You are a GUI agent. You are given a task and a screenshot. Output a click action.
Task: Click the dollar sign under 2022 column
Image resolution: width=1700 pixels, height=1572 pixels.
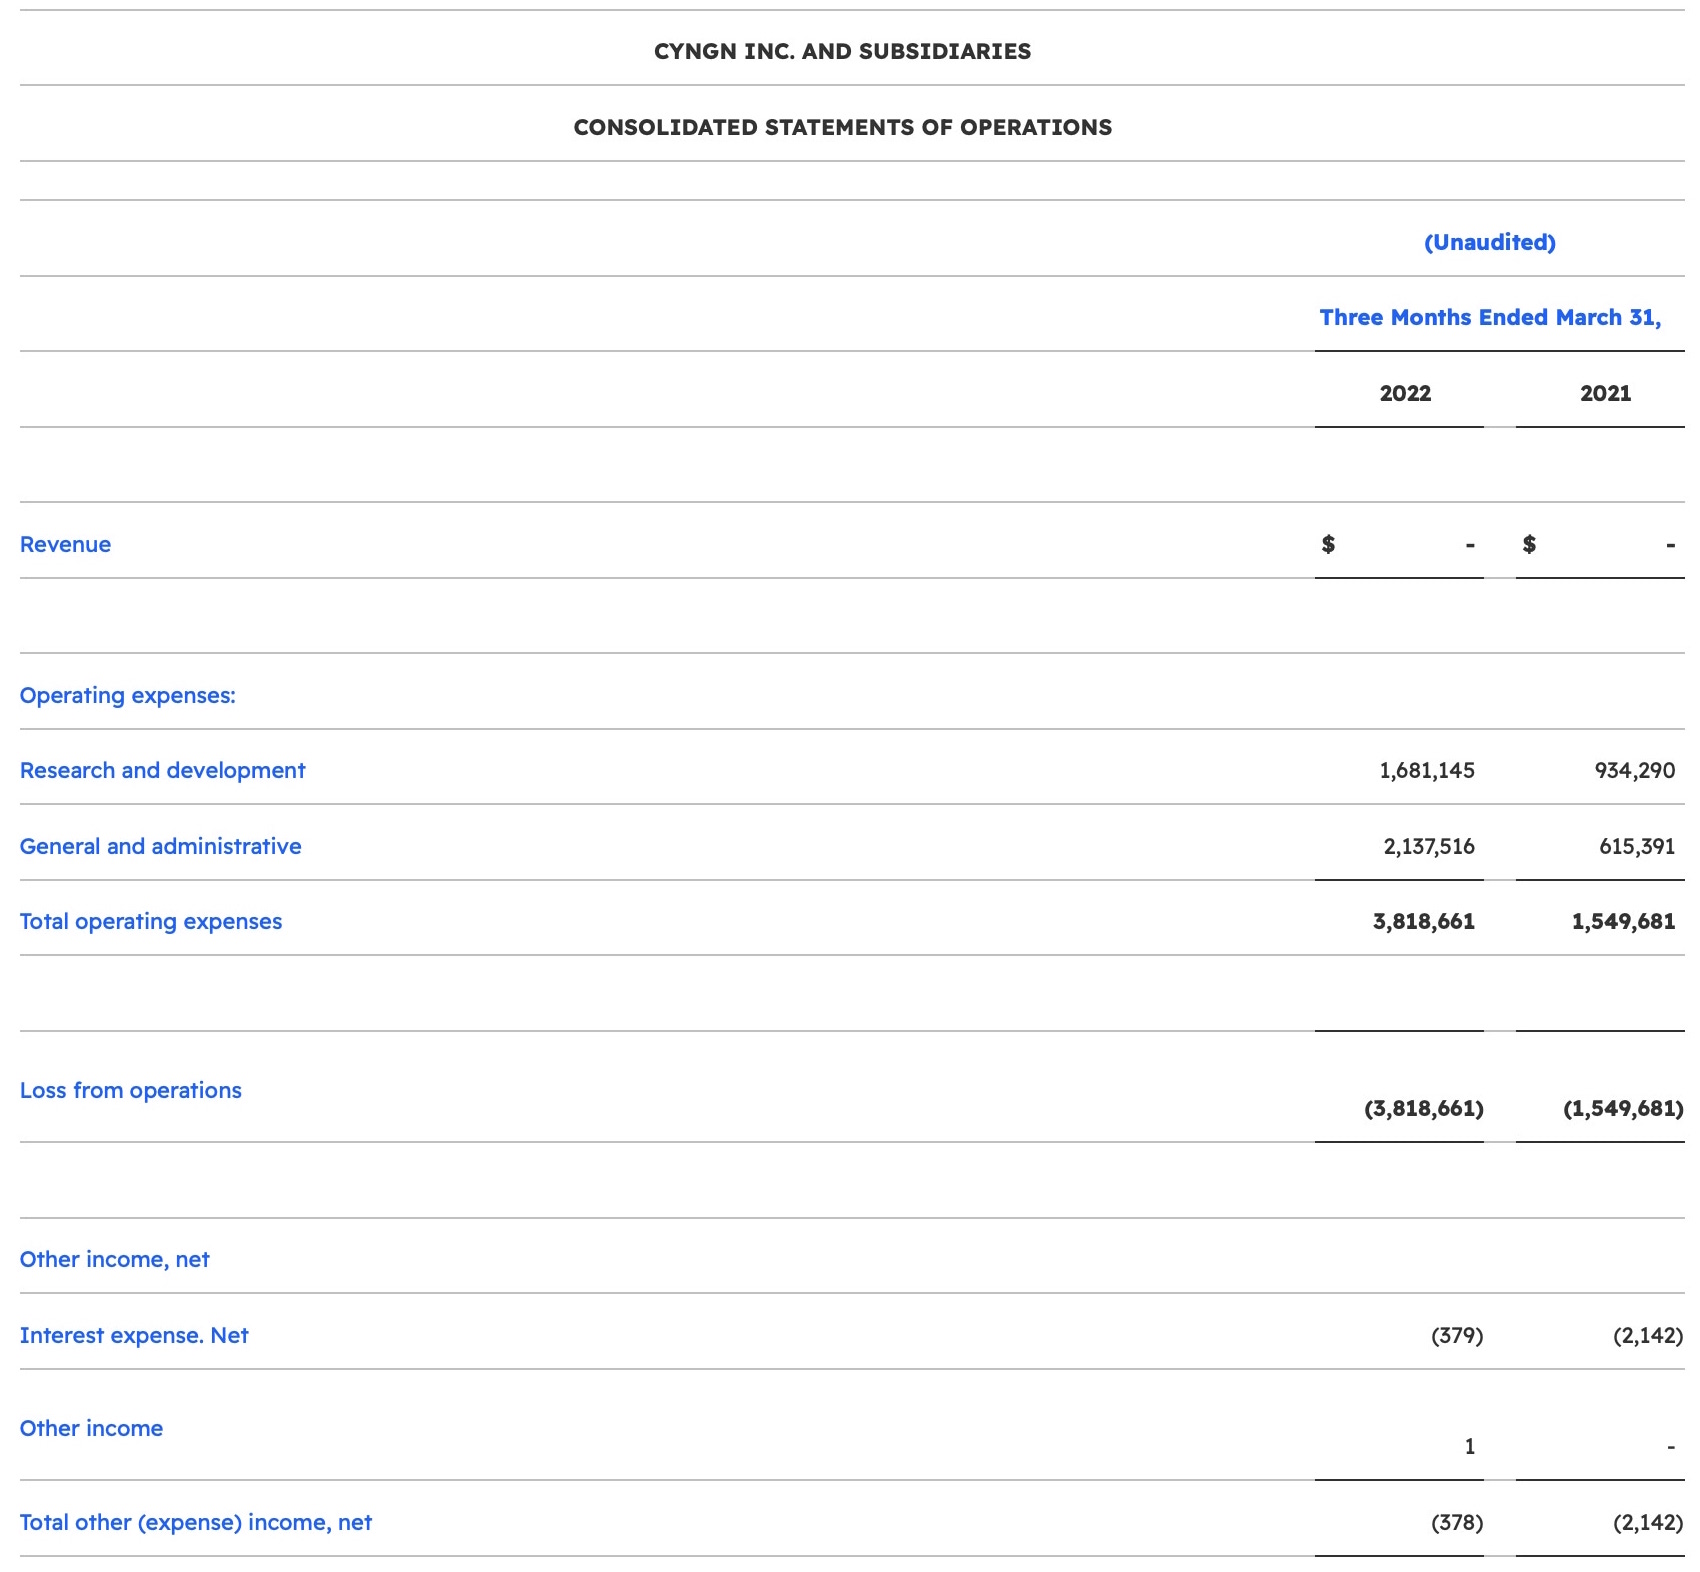pos(1328,544)
